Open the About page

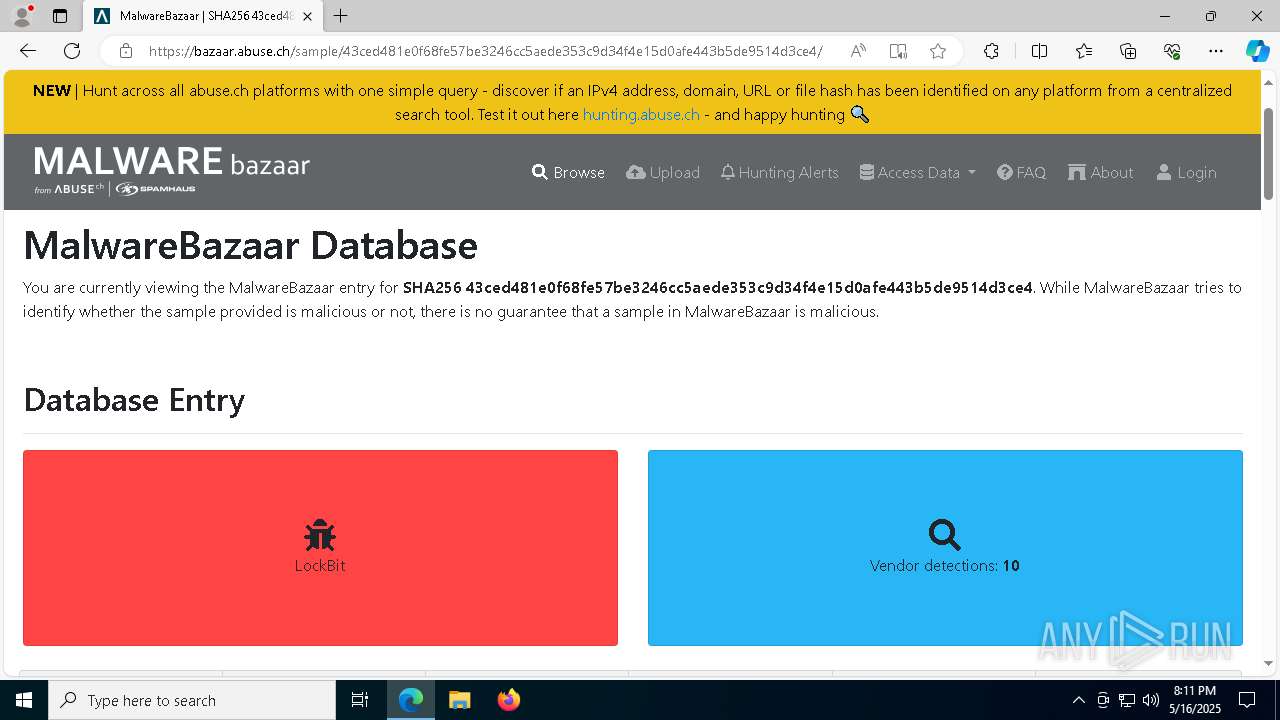[1101, 172]
